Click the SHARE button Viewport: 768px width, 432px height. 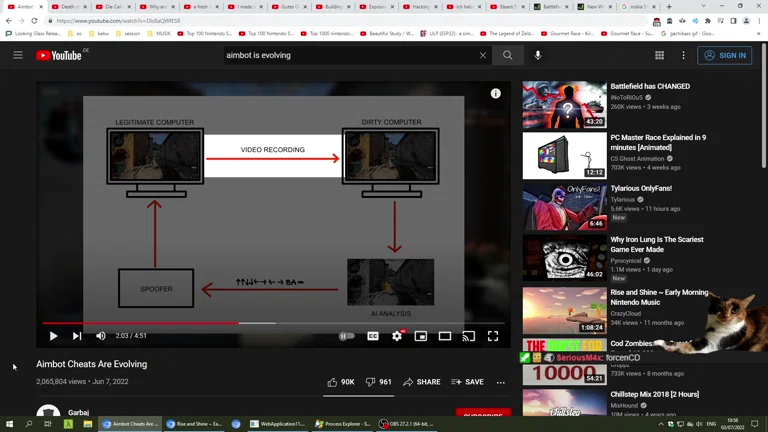pyautogui.click(x=421, y=382)
